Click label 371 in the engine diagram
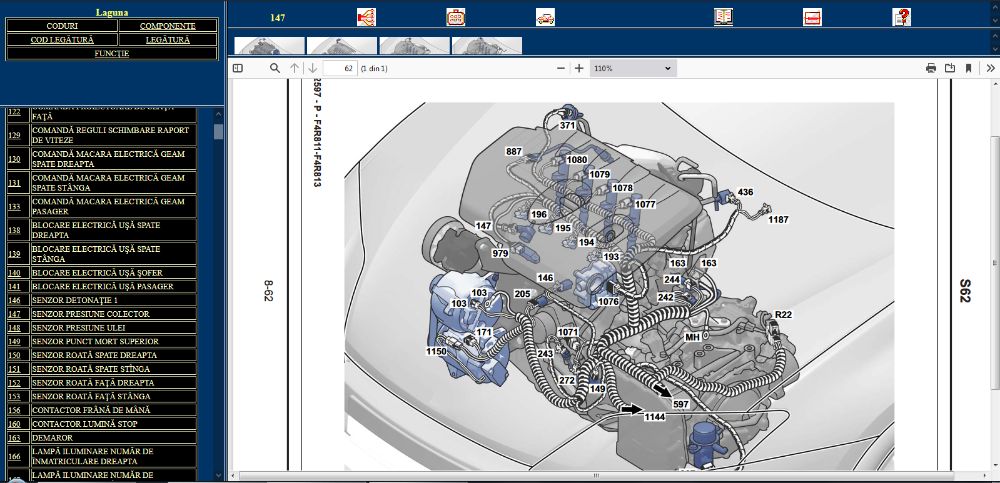 [568, 126]
